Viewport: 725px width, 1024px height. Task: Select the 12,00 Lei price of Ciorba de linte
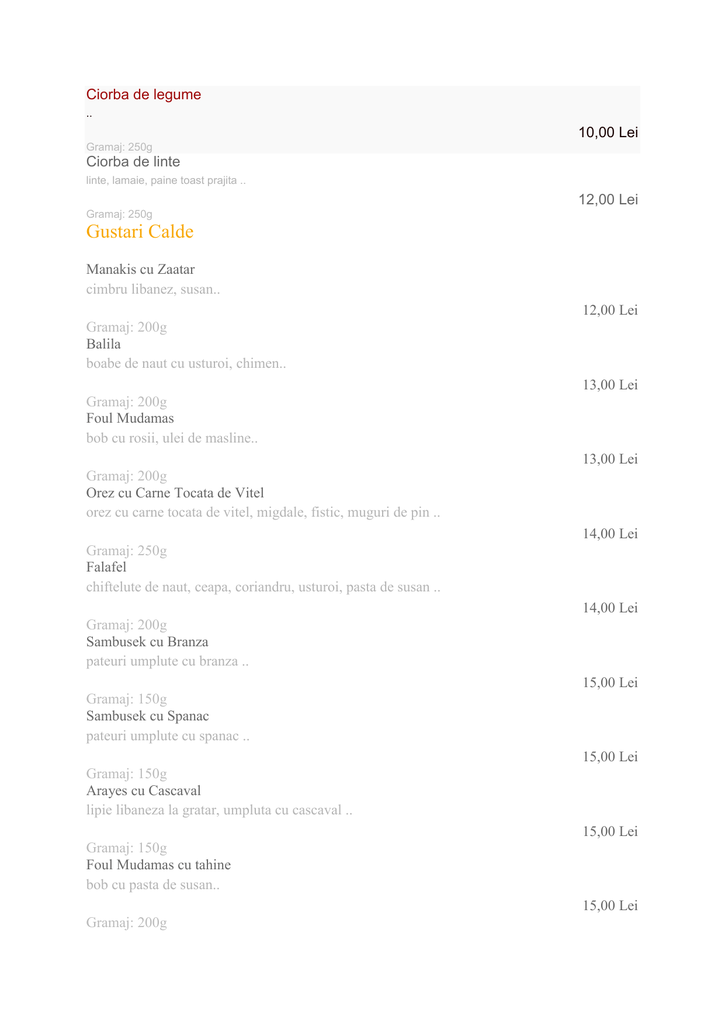pyautogui.click(x=608, y=200)
